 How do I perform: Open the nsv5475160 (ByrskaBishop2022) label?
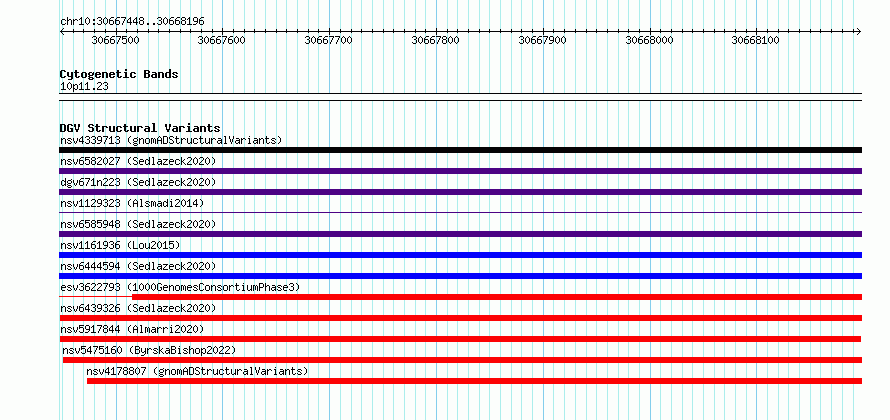click(149, 350)
